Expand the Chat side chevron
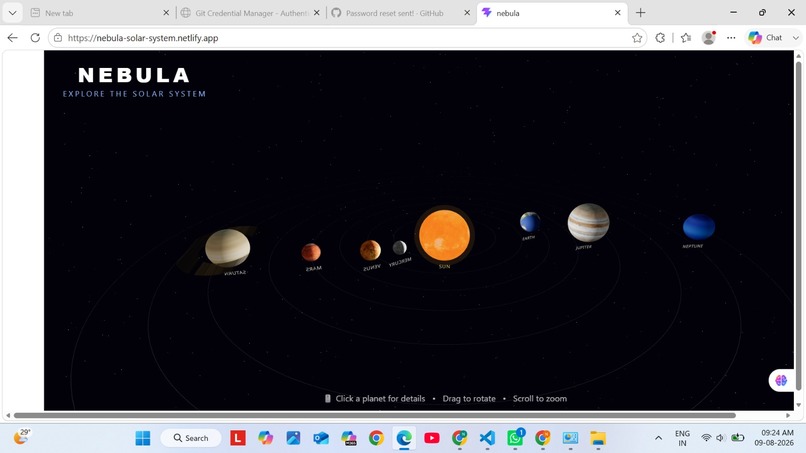This screenshot has width=806, height=453. point(796,38)
